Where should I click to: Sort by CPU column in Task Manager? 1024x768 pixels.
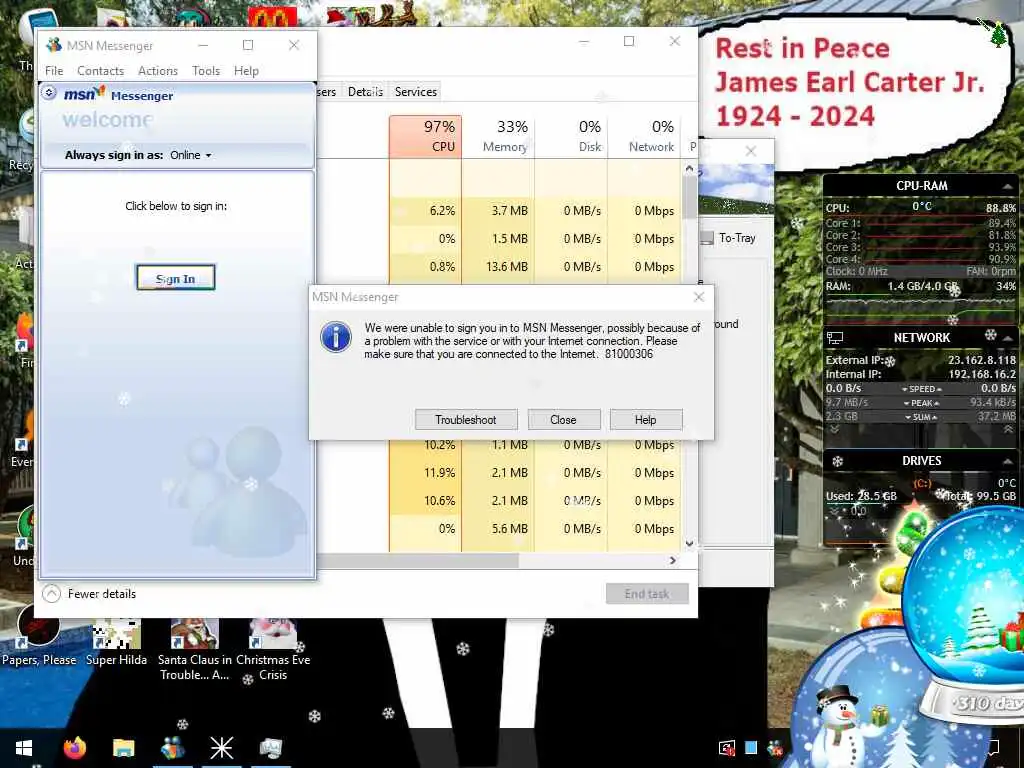[425, 136]
